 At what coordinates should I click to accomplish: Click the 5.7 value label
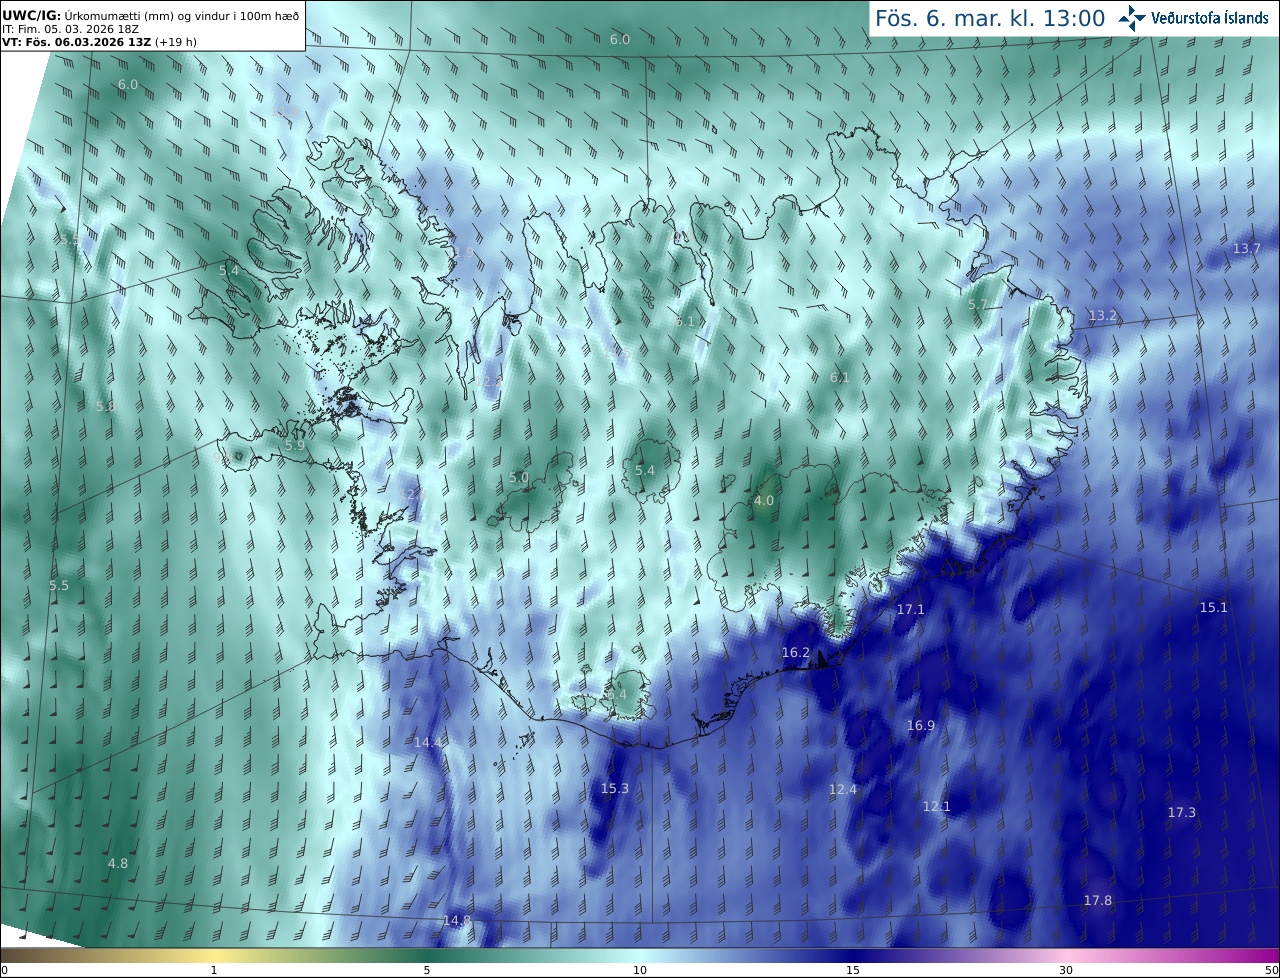point(977,304)
